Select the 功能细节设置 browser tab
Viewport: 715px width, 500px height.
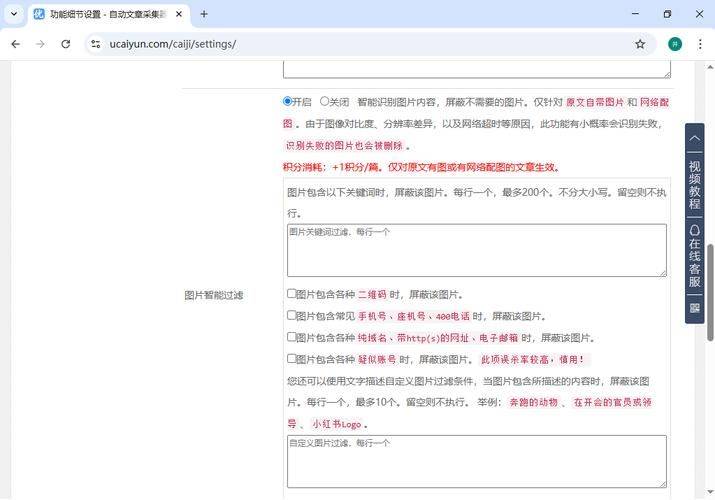click(x=109, y=14)
